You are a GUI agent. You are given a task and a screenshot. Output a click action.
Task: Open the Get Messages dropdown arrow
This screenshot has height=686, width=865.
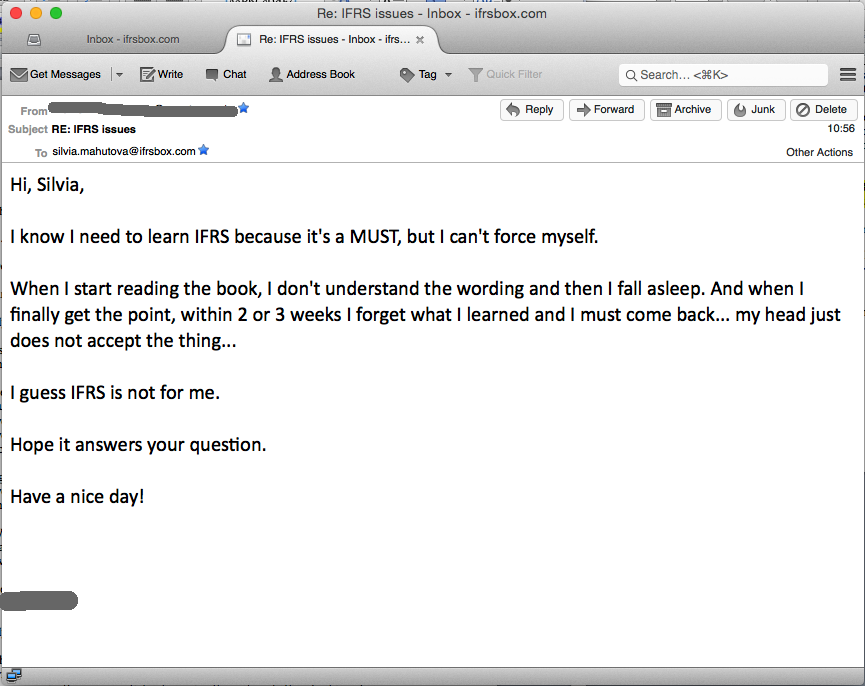[119, 75]
